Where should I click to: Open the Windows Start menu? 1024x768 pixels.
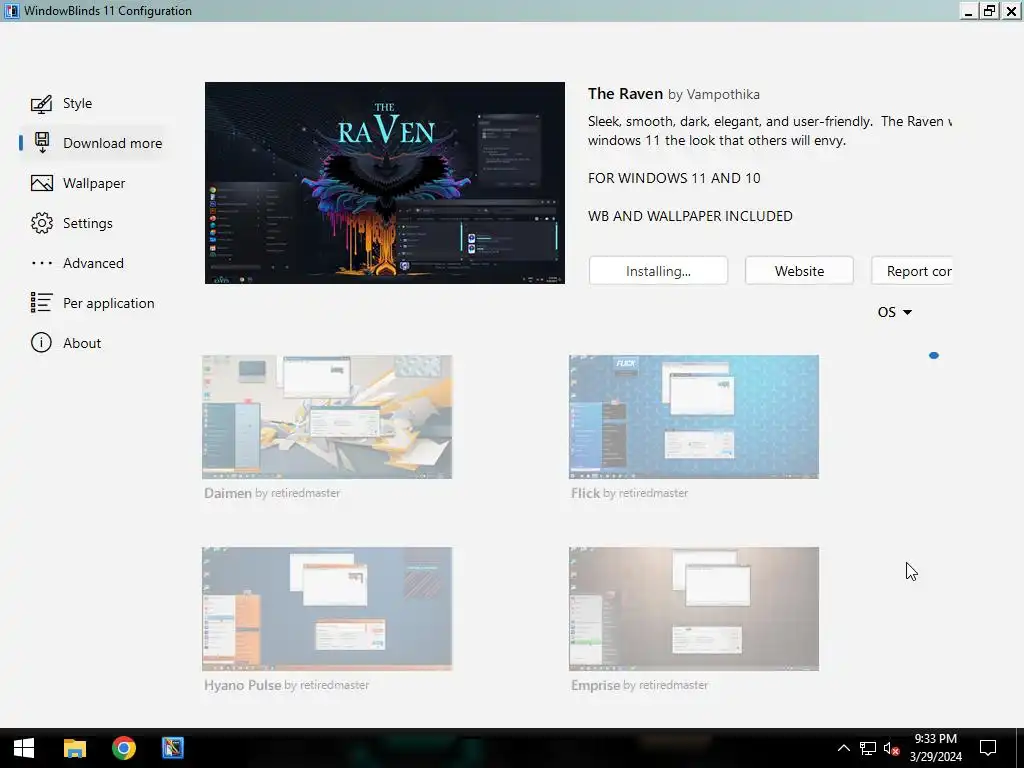click(x=24, y=748)
